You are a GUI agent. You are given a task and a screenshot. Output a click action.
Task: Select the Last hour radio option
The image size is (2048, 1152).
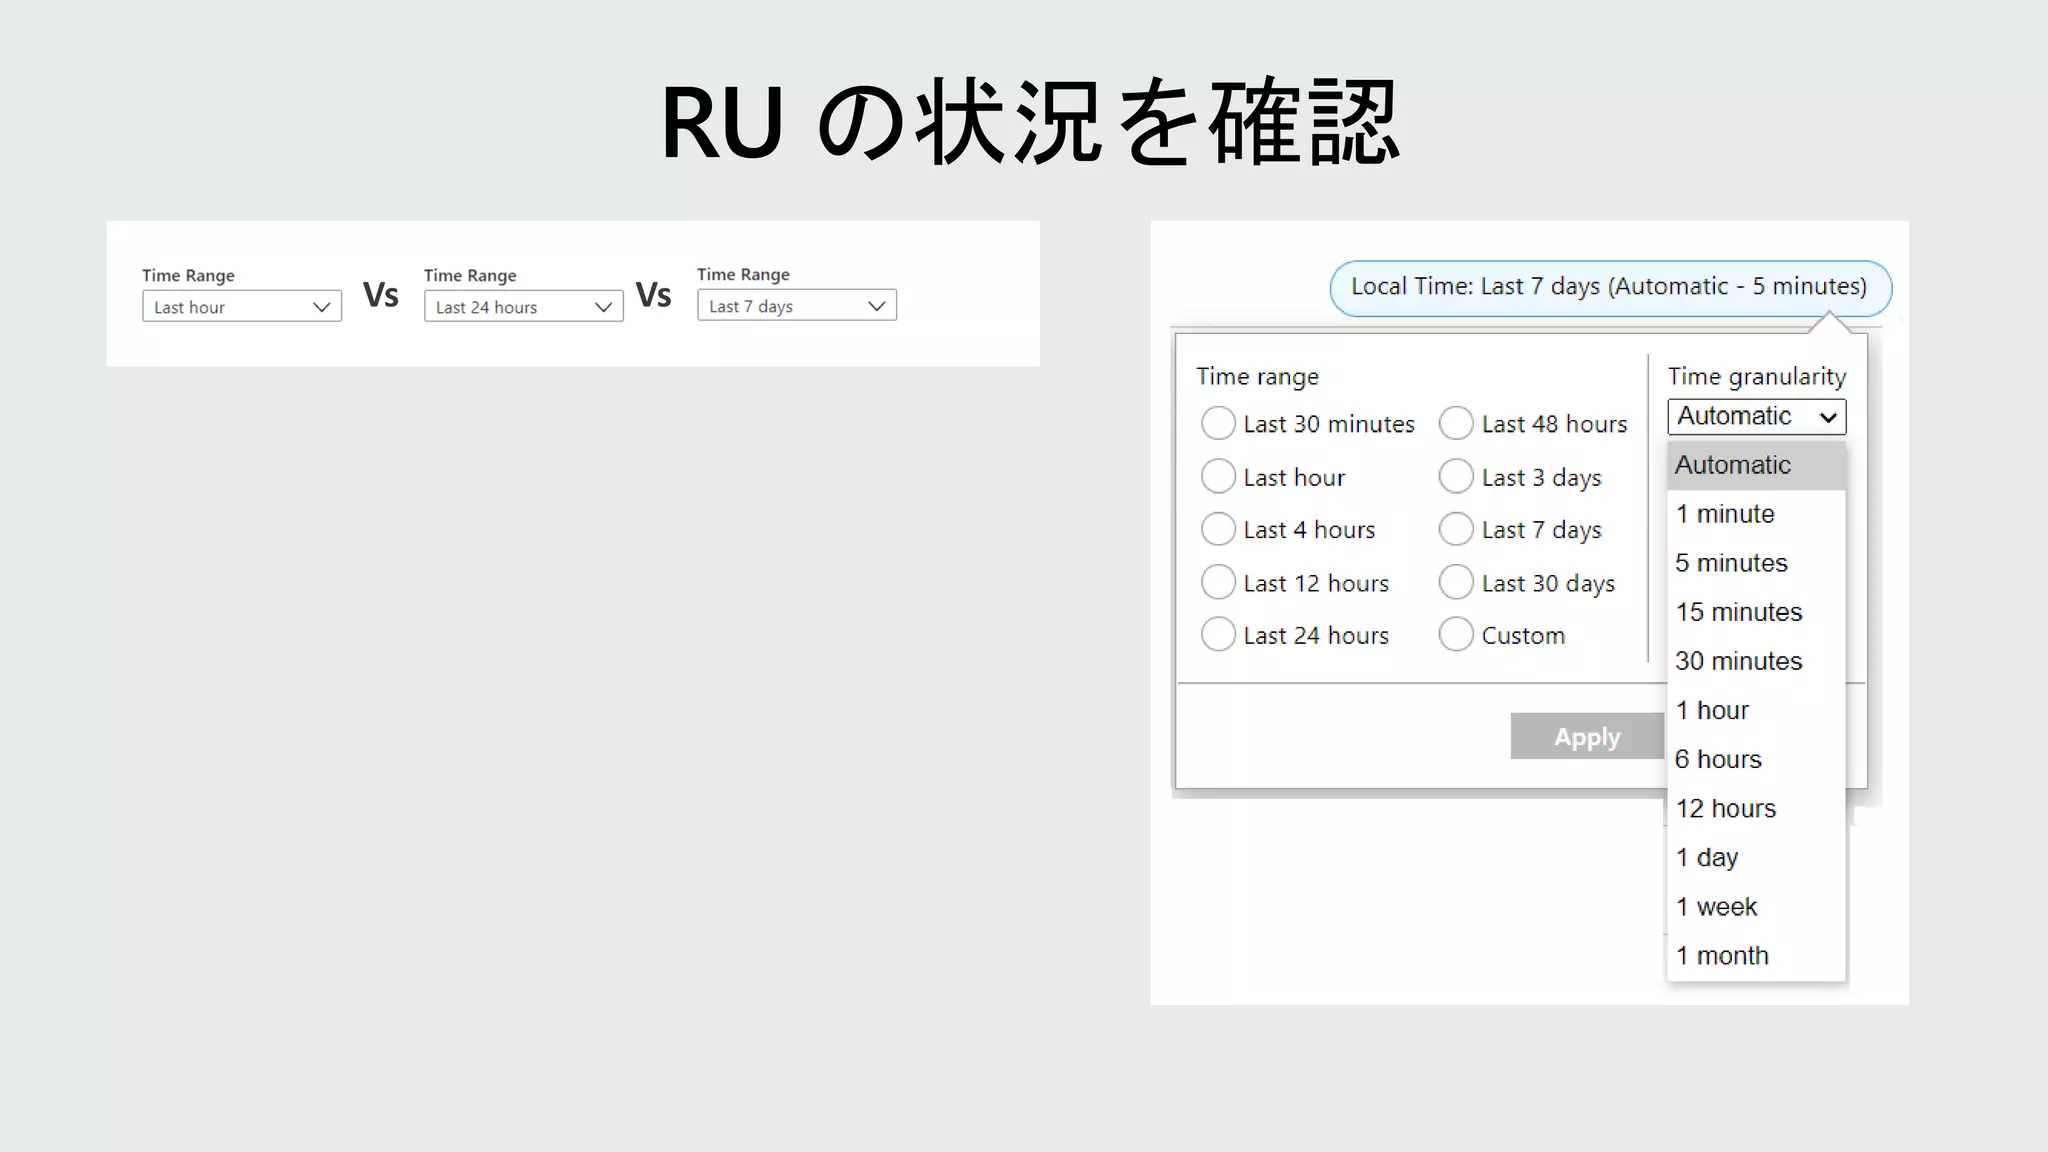[1218, 476]
